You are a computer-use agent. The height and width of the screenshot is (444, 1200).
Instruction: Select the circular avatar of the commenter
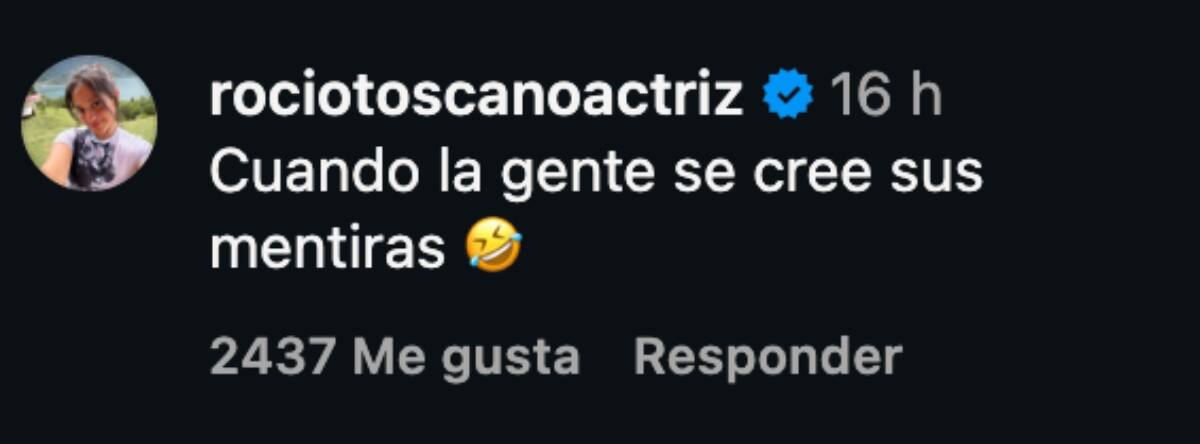point(89,123)
